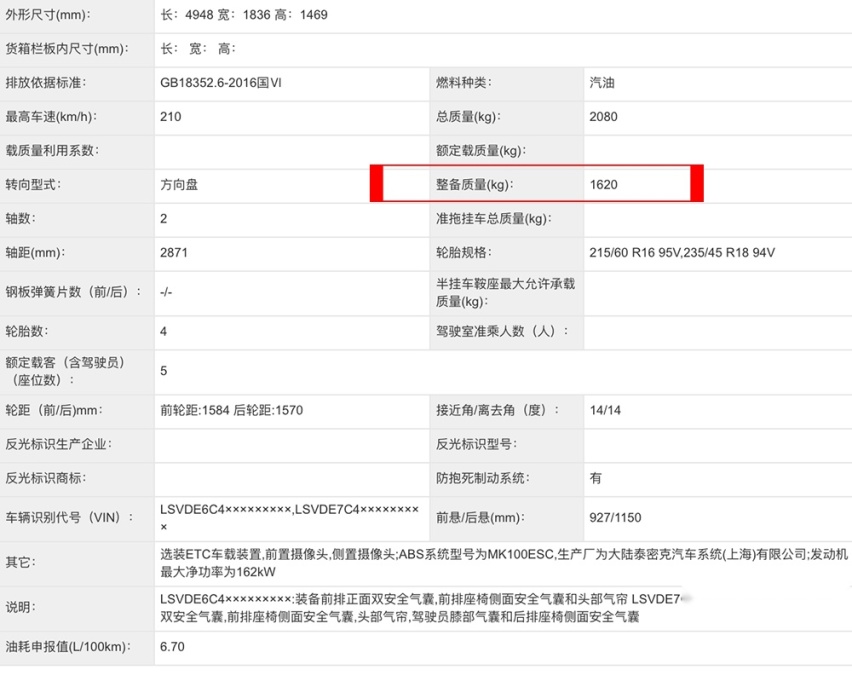
Task: Select the steering value 方向盘
Action: click(x=179, y=185)
